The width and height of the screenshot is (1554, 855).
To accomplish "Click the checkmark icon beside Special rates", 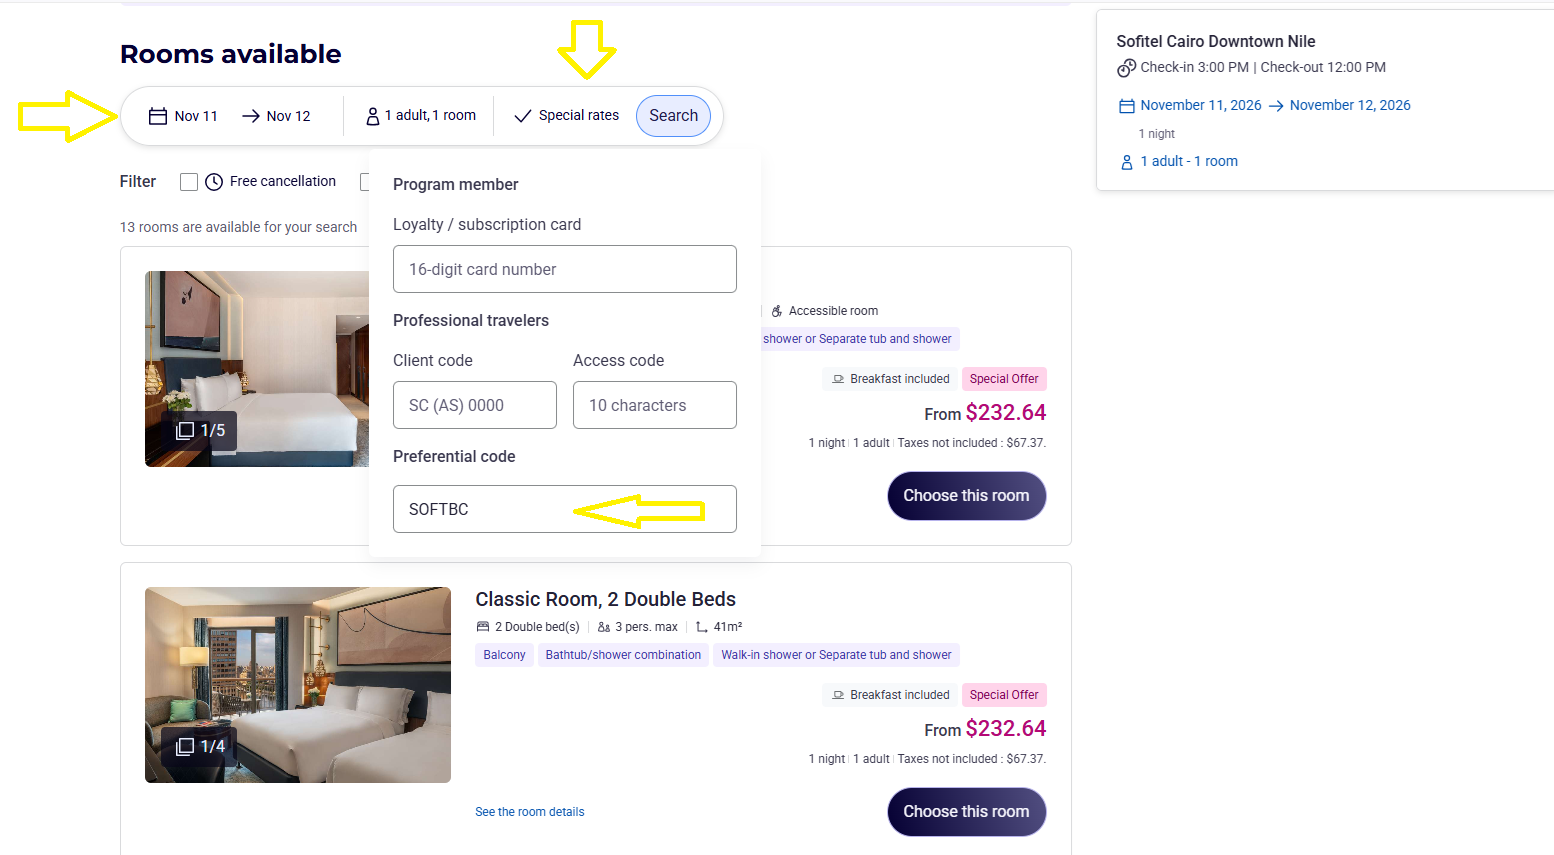I will coord(522,116).
